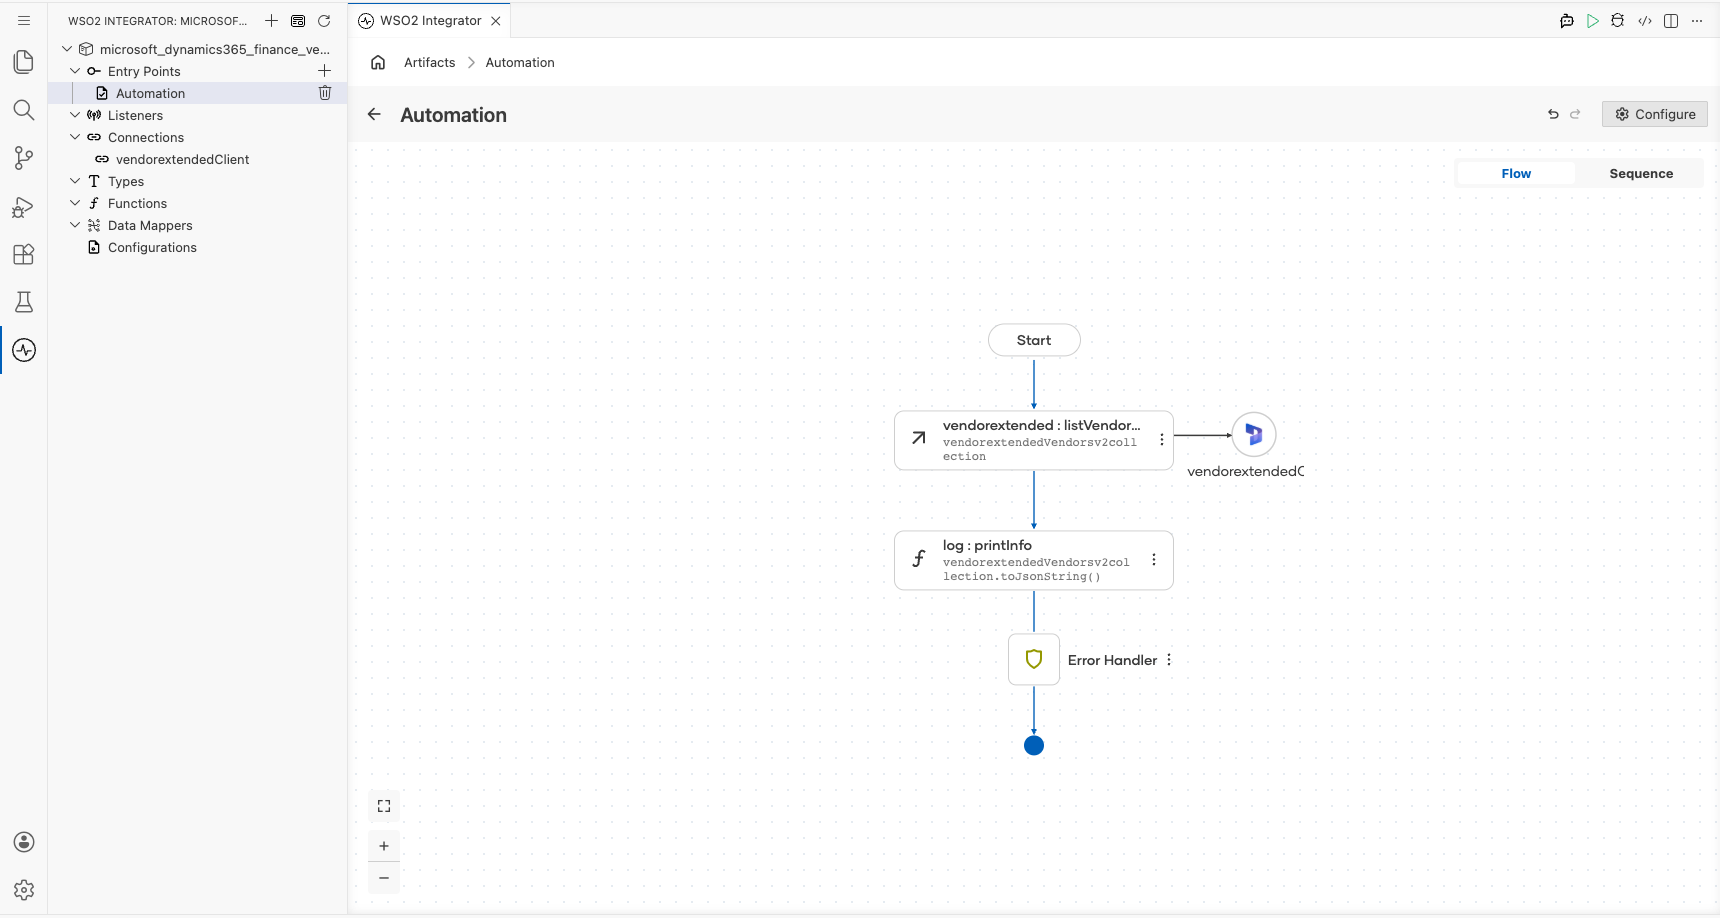1720x918 pixels.
Task: Collapse the Listeners section
Action: tap(75, 115)
